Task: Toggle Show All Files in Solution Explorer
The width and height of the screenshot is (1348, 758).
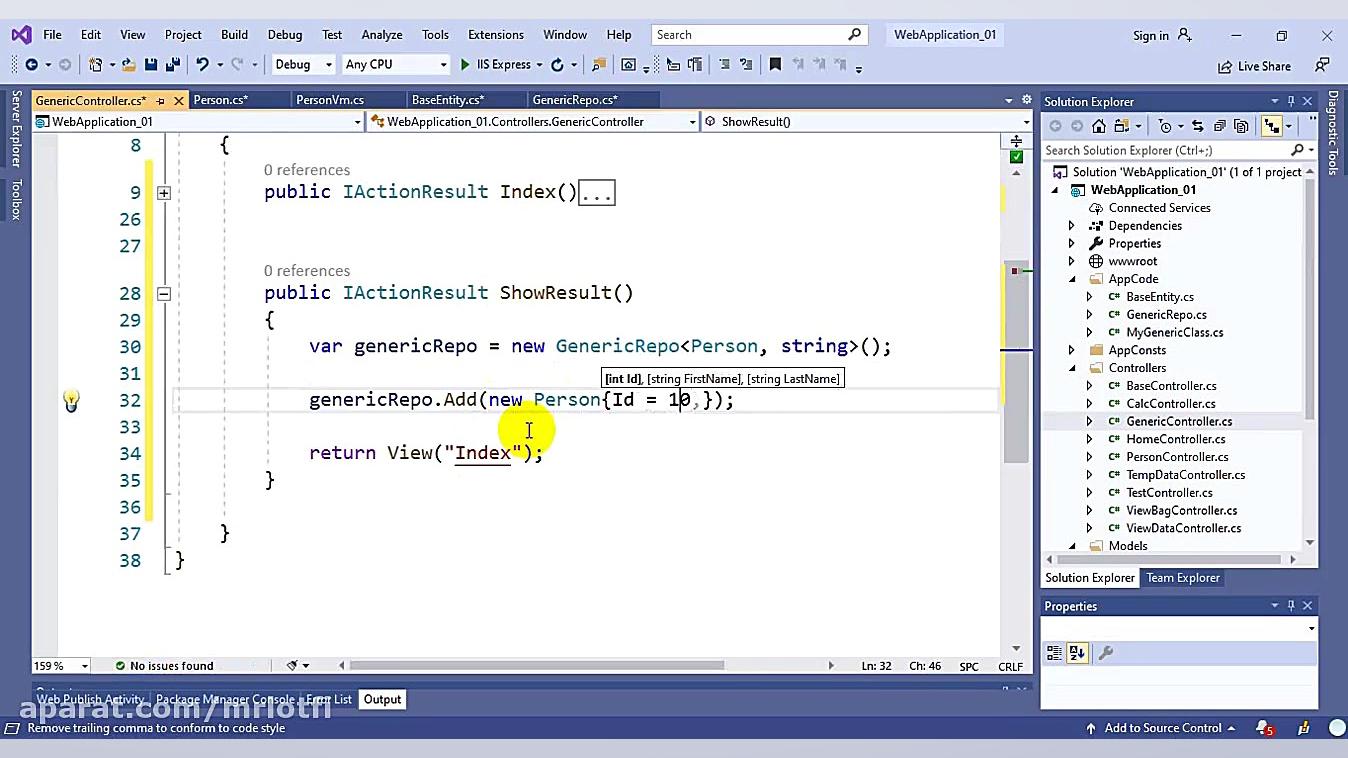Action: point(1242,126)
